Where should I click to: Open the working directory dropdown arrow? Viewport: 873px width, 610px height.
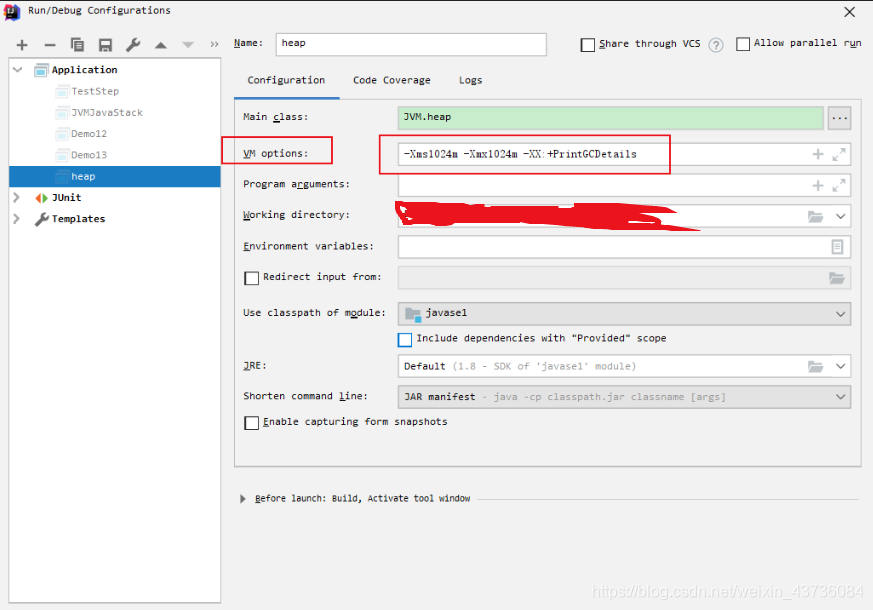pyautogui.click(x=841, y=217)
